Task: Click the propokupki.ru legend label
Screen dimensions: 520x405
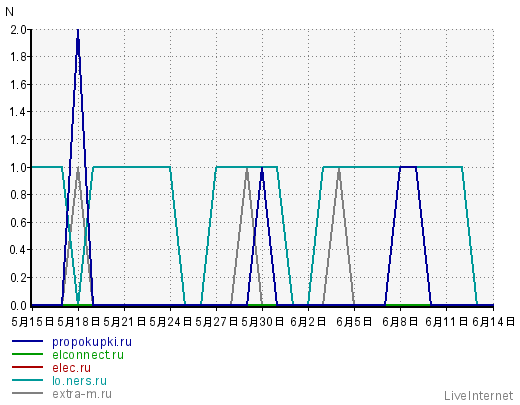Action: (92, 342)
